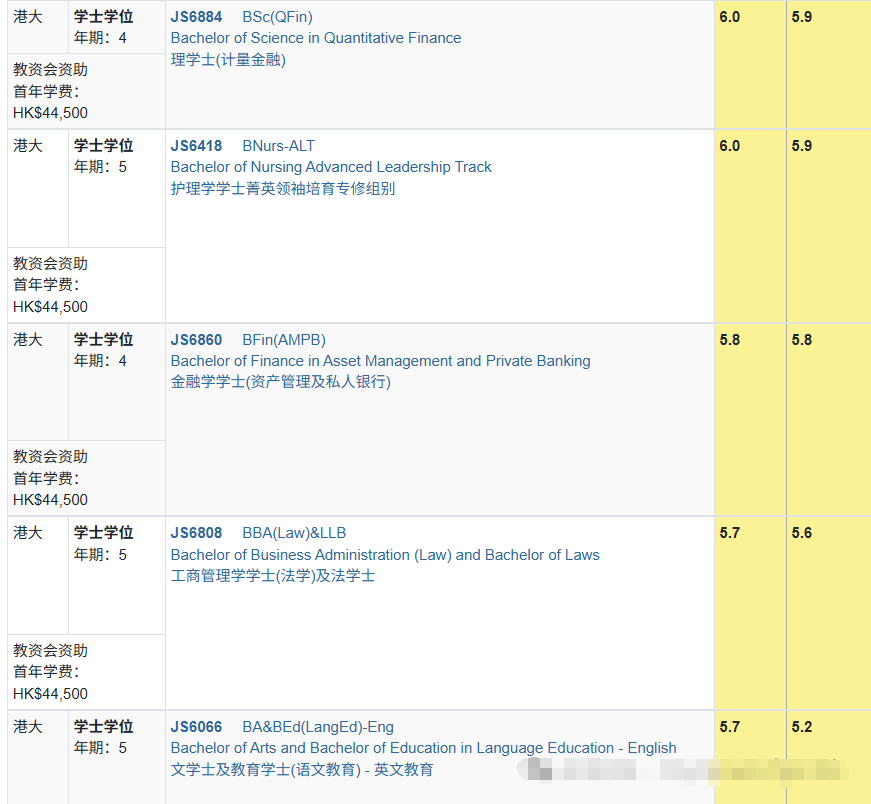871x804 pixels.
Task: Open the JS6860 programme code link
Action: click(x=196, y=339)
